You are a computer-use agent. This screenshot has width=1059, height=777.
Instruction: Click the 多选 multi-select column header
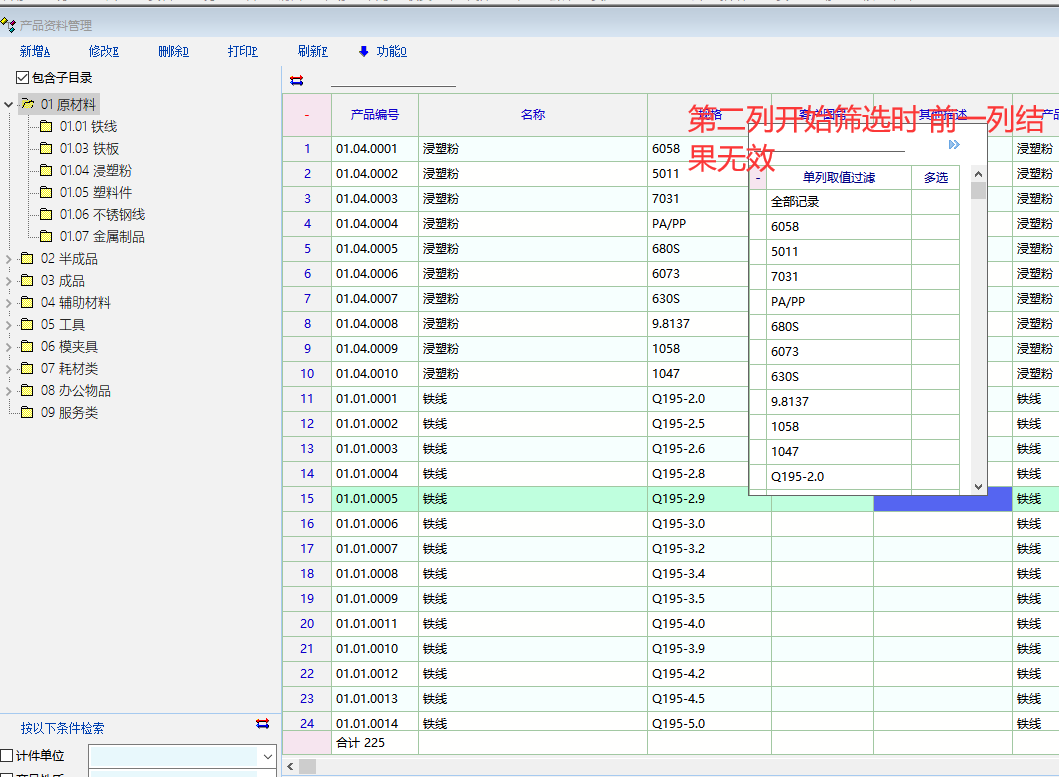coord(935,177)
